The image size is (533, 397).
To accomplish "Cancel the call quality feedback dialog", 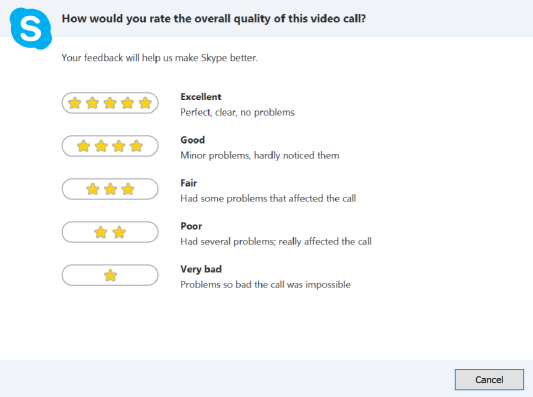I will [x=489, y=380].
